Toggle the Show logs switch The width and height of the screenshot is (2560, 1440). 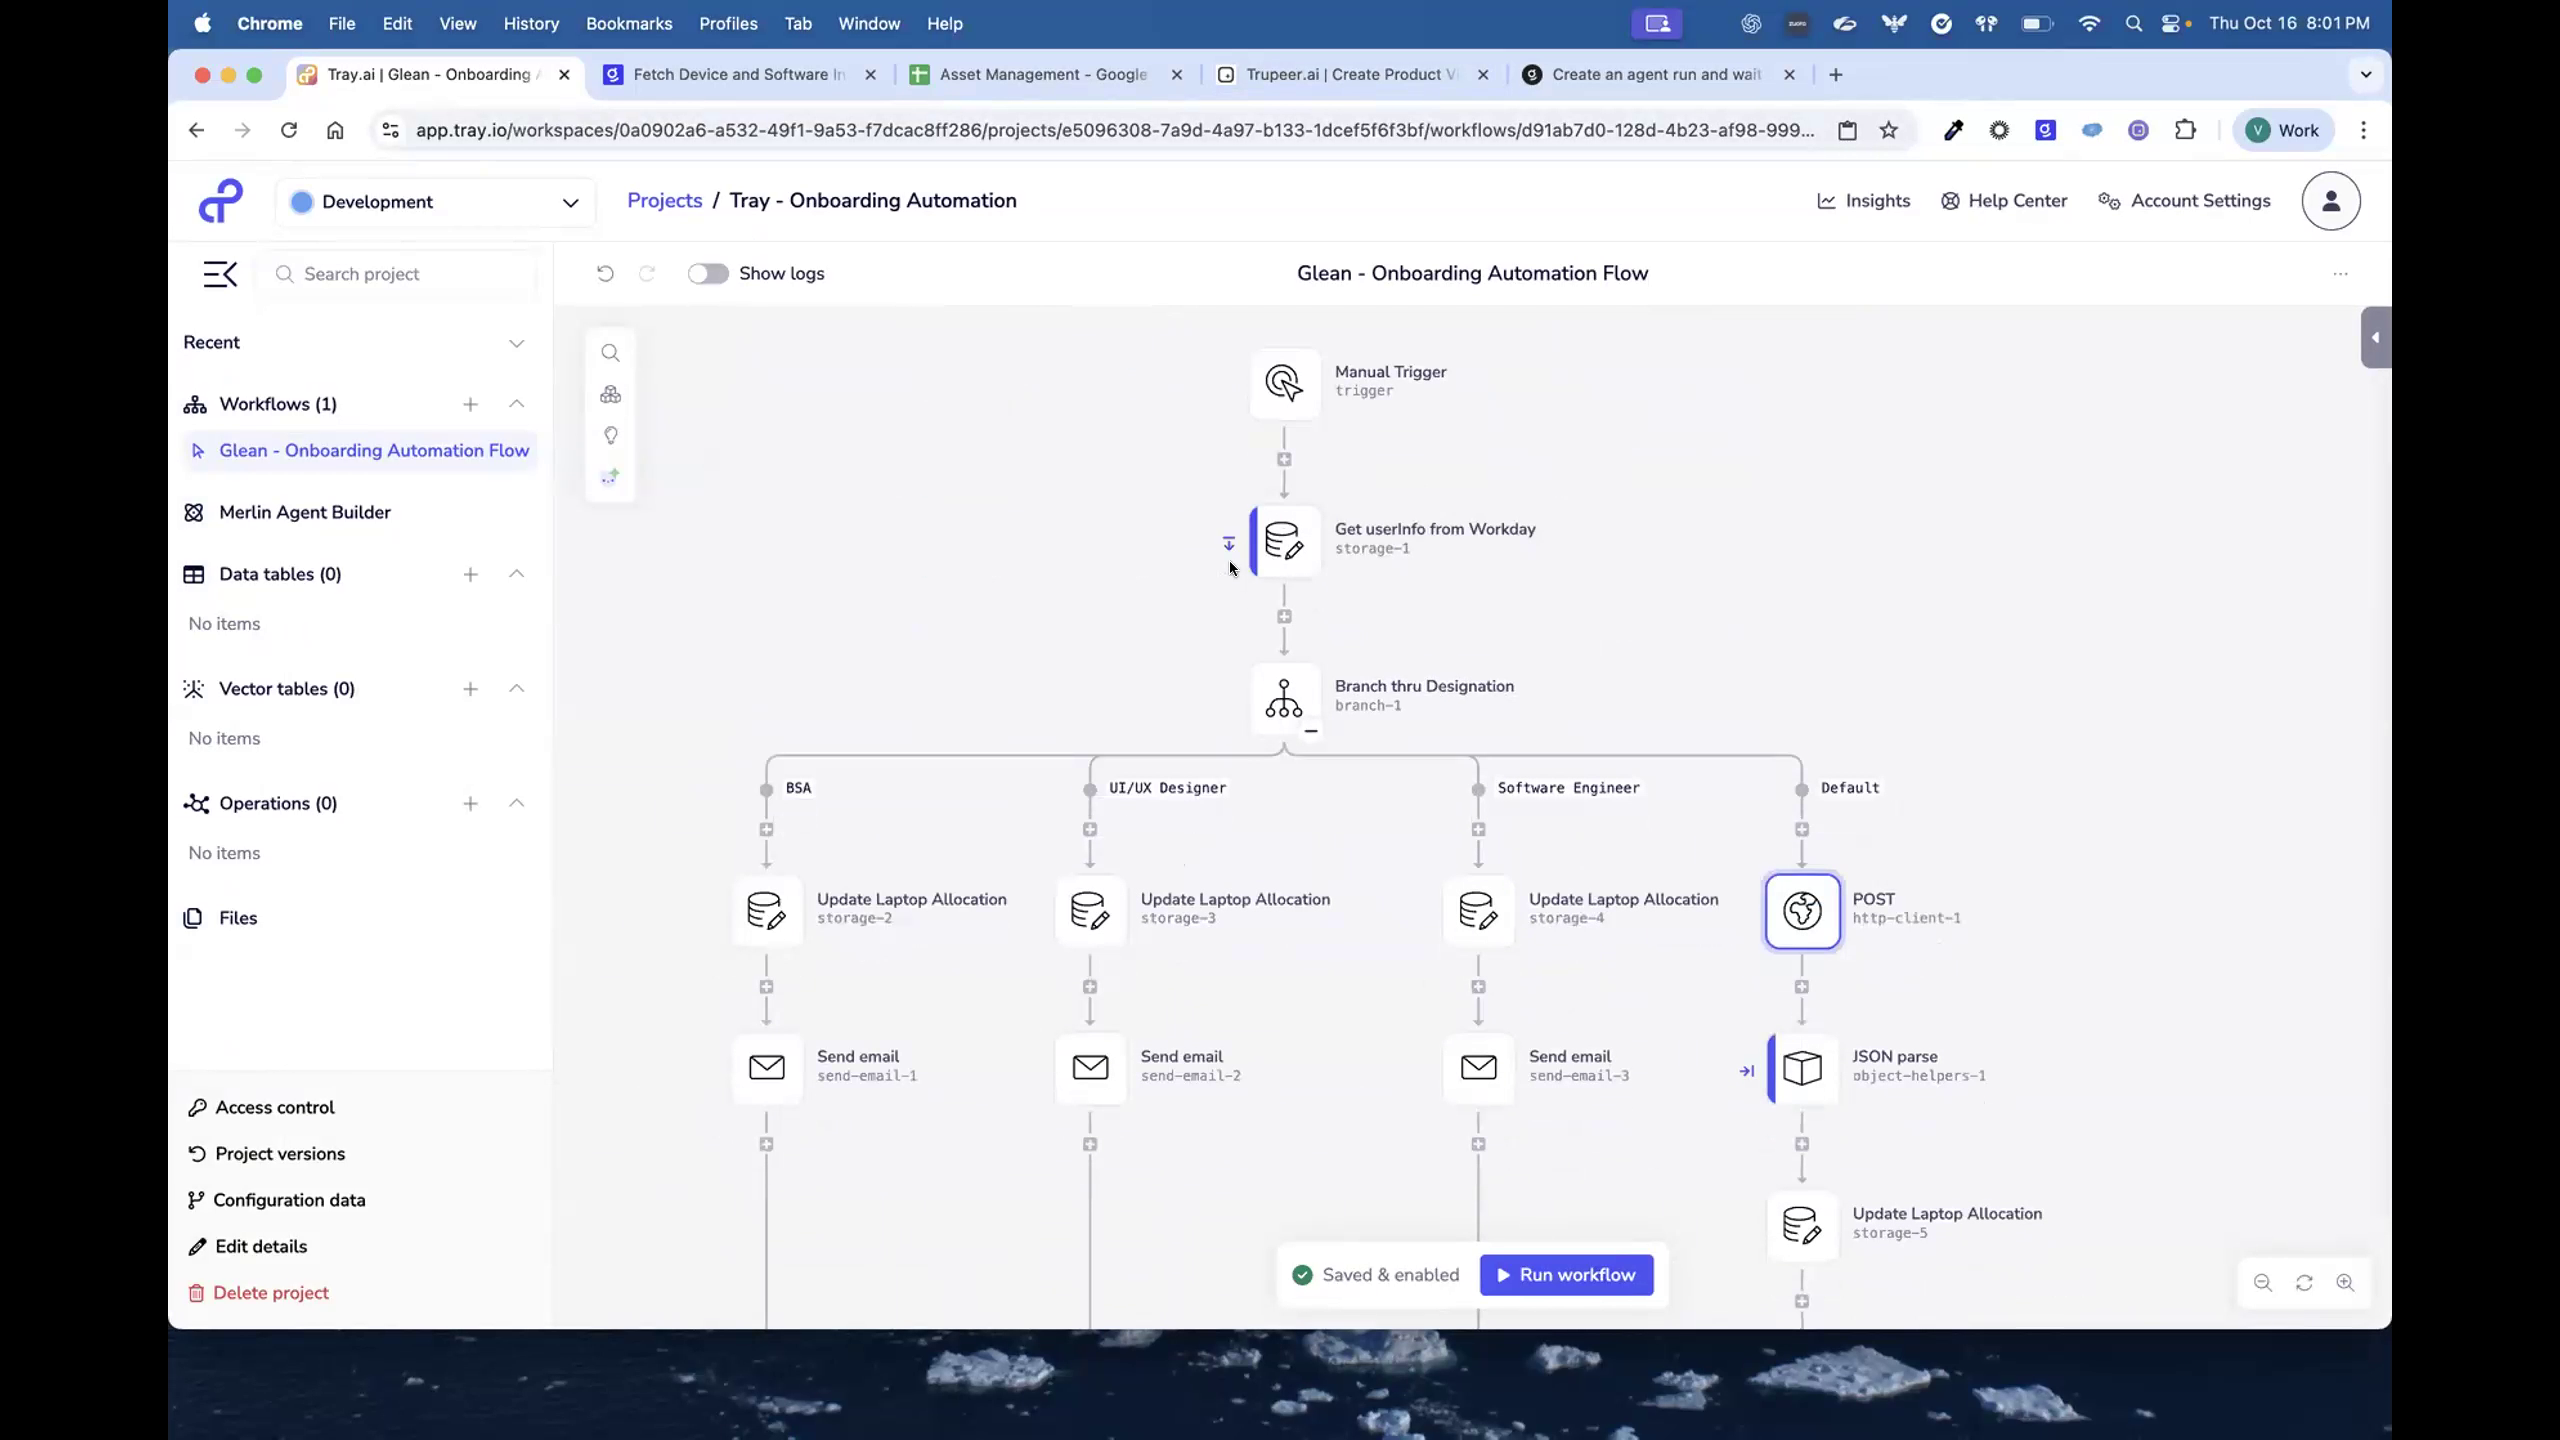(708, 273)
